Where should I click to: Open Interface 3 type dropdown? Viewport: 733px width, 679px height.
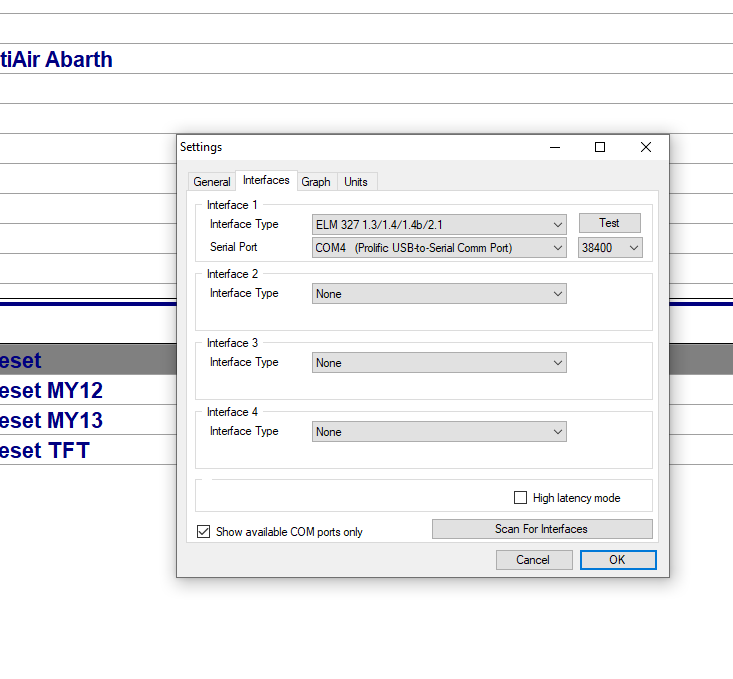pyautogui.click(x=440, y=363)
